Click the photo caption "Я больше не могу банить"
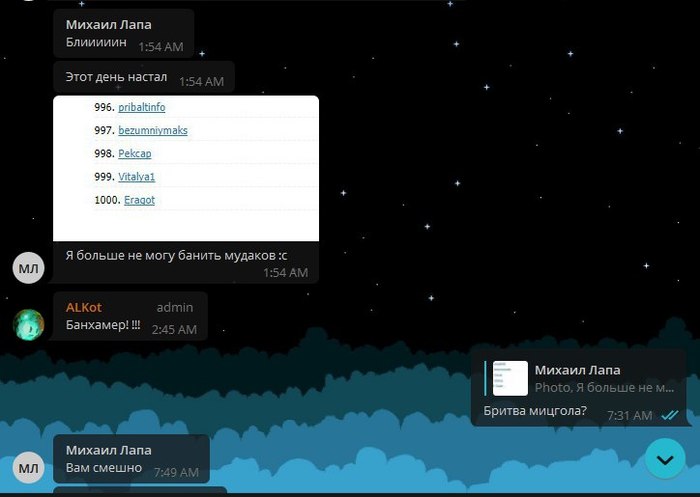 tap(175, 255)
